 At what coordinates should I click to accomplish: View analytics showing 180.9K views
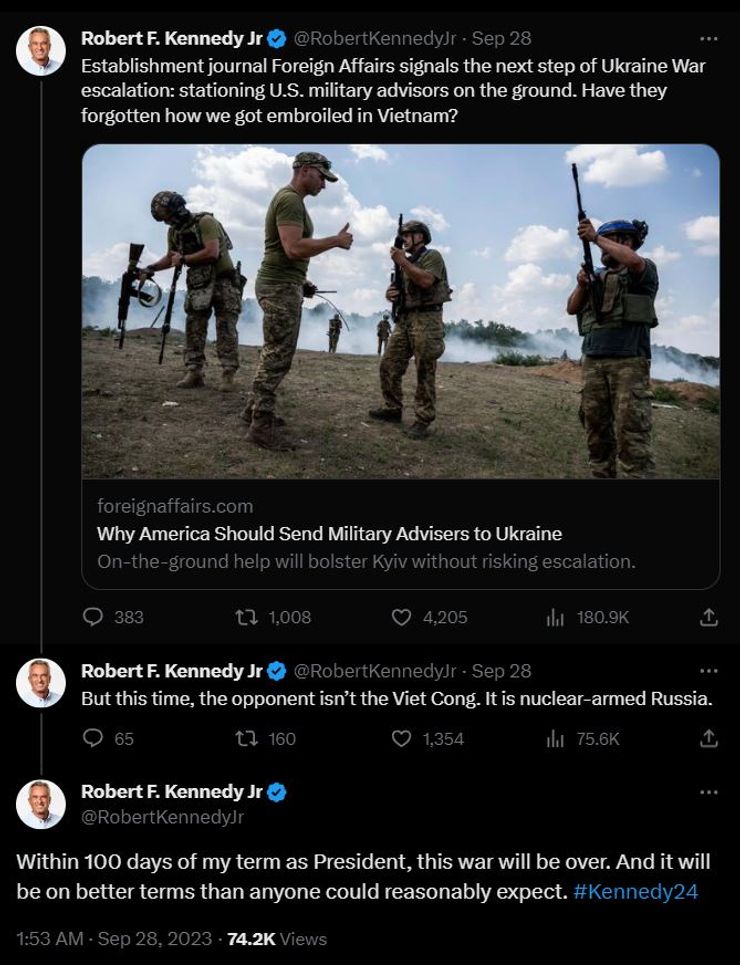[556, 617]
